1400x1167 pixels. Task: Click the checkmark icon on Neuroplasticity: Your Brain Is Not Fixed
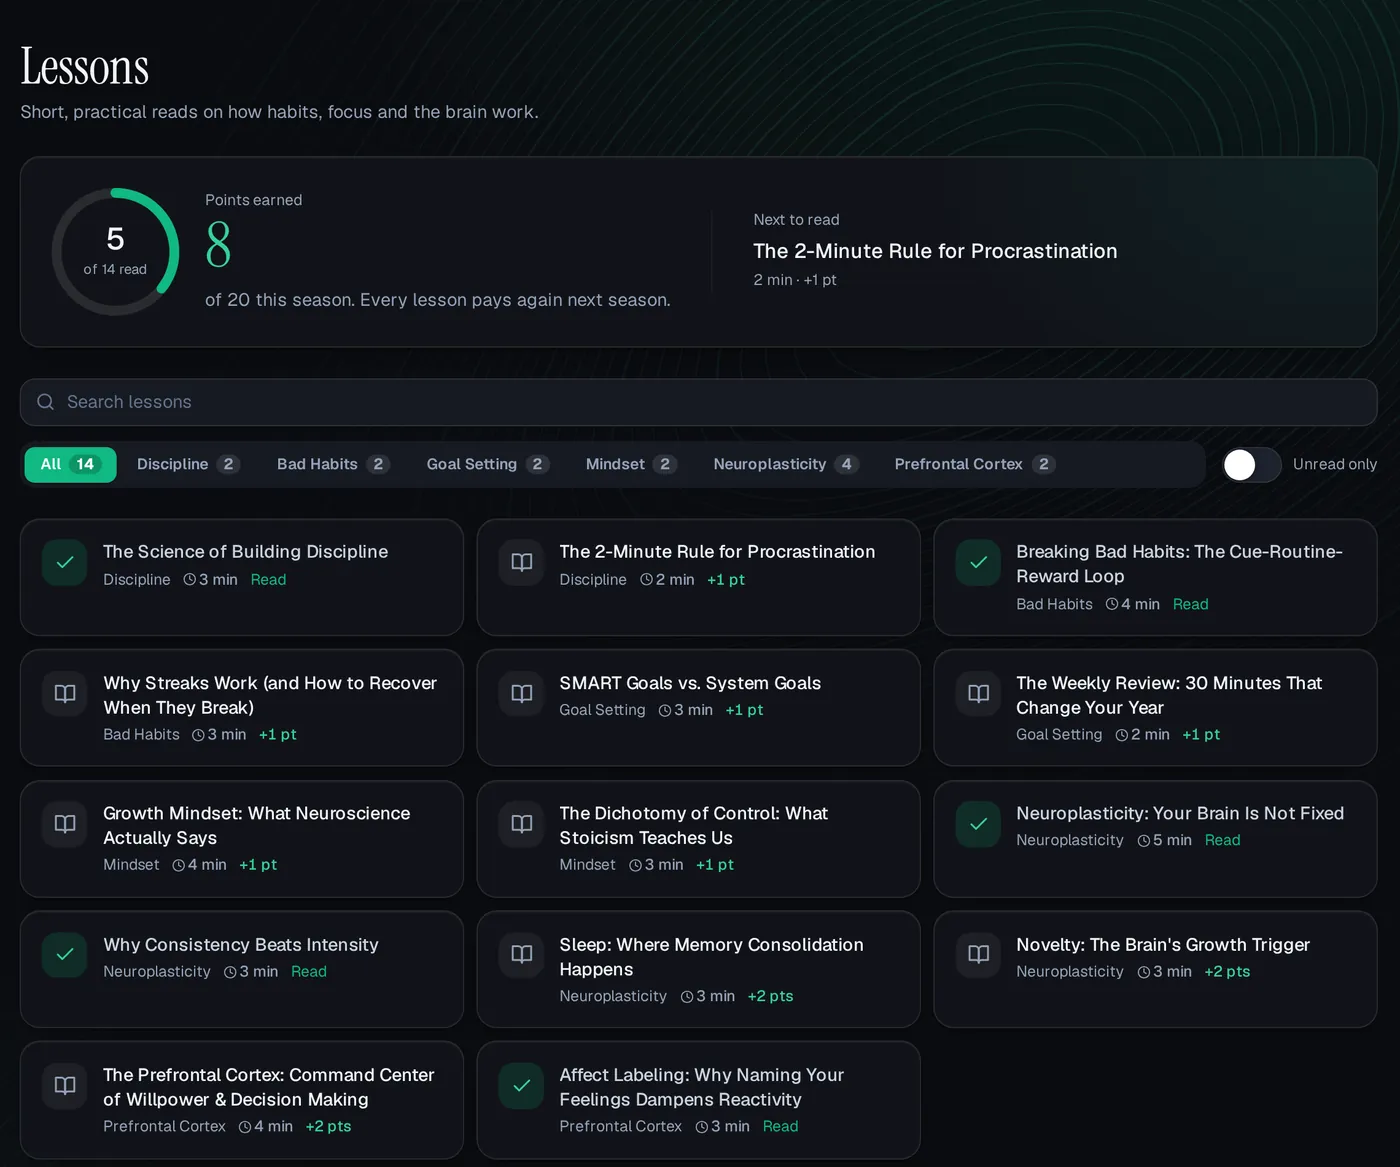point(978,824)
